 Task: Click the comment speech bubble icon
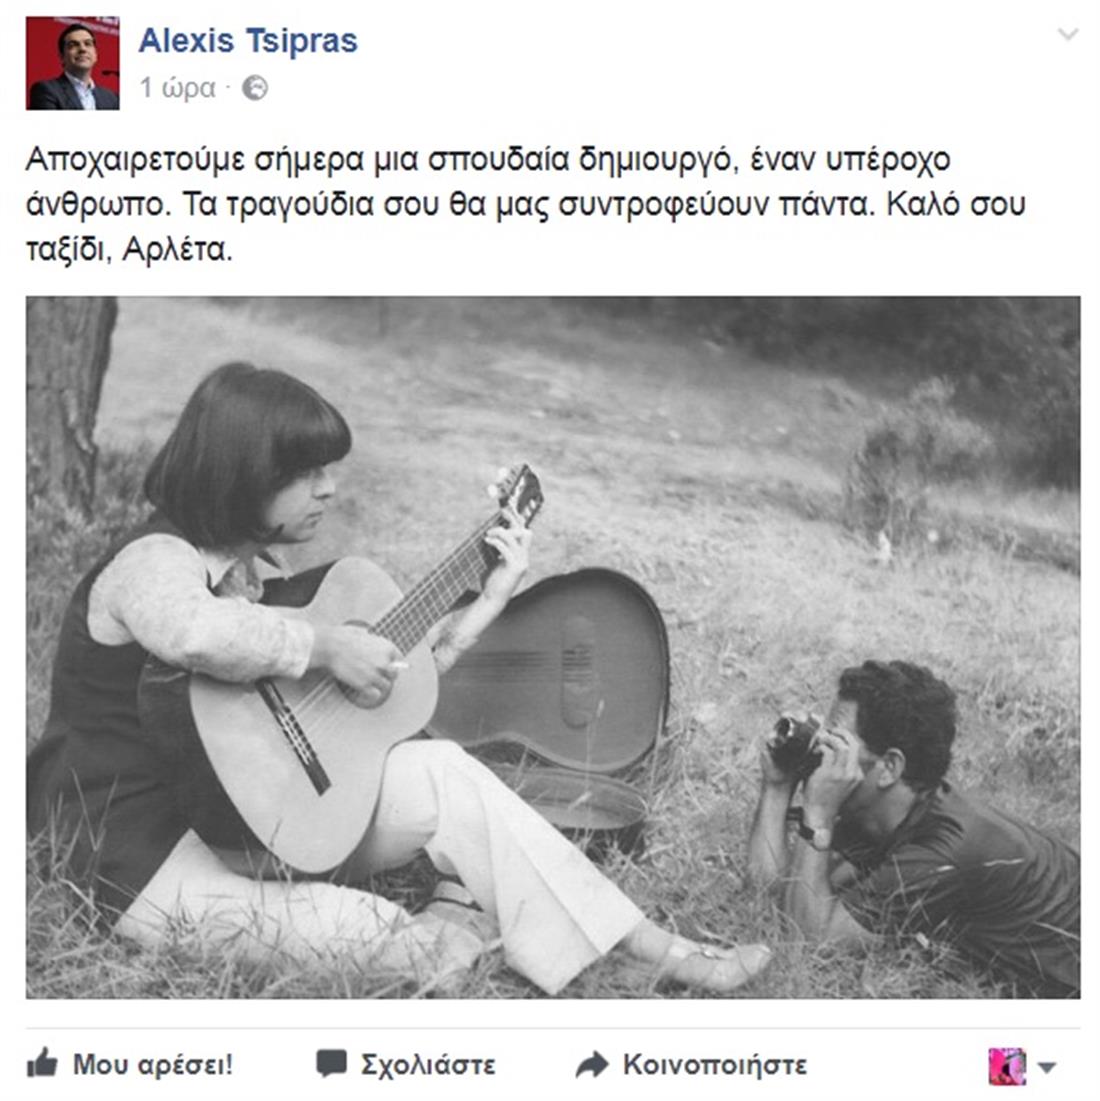[x=331, y=1063]
